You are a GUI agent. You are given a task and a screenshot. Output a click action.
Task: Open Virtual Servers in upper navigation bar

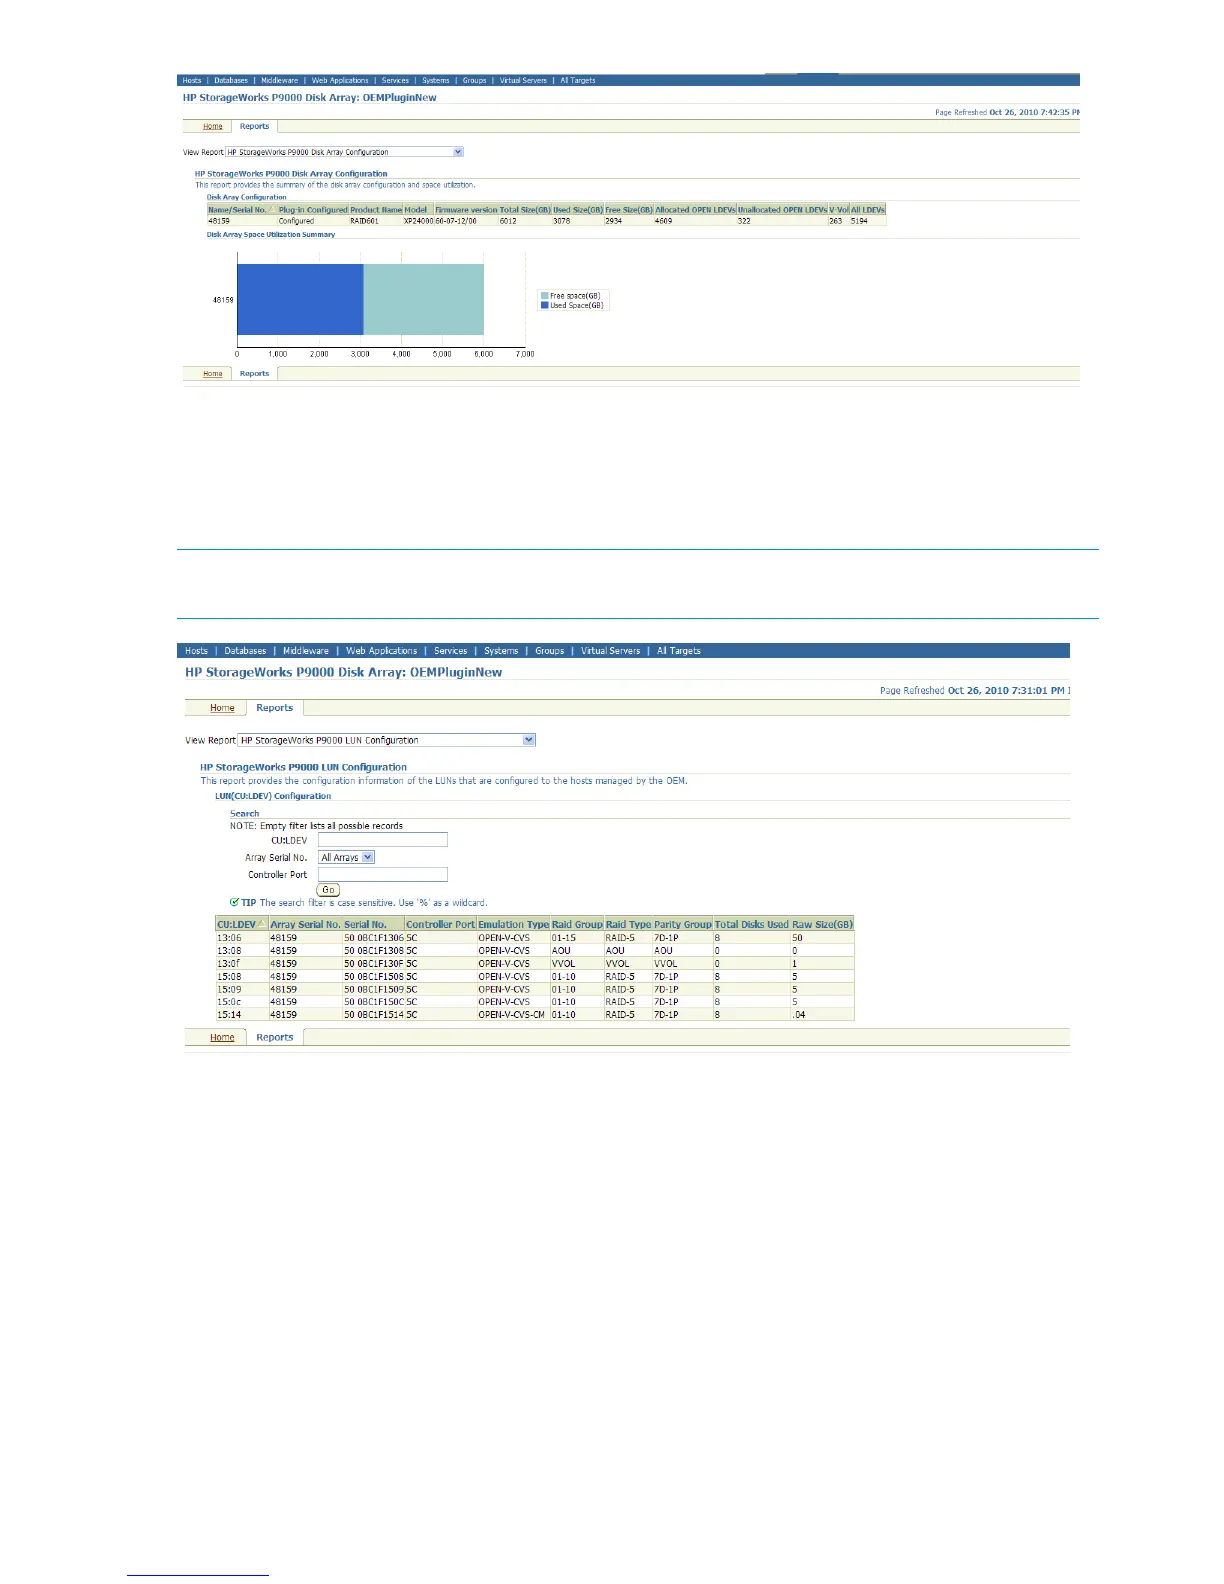point(523,80)
